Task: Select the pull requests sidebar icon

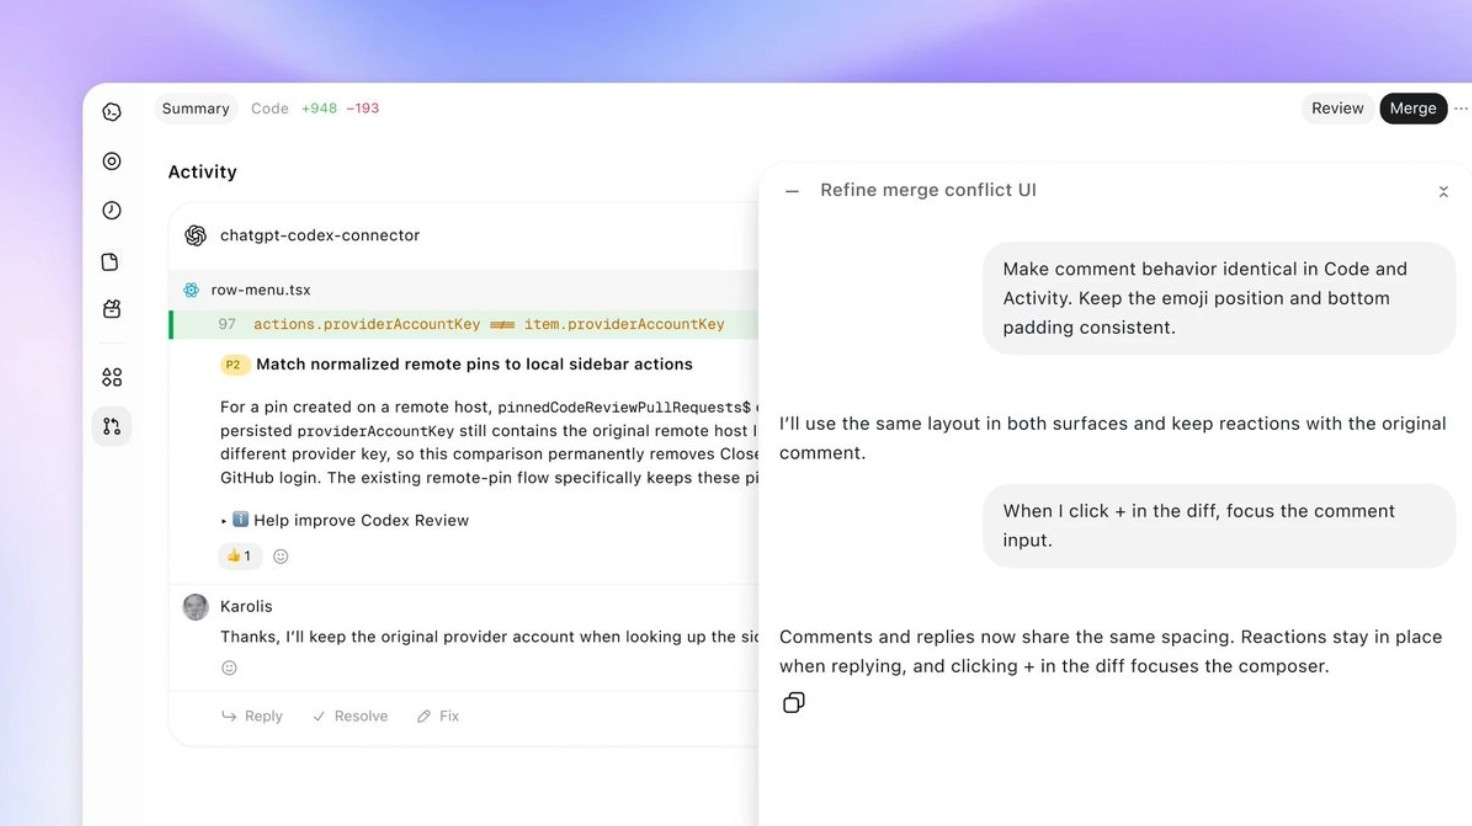Action: click(112, 426)
